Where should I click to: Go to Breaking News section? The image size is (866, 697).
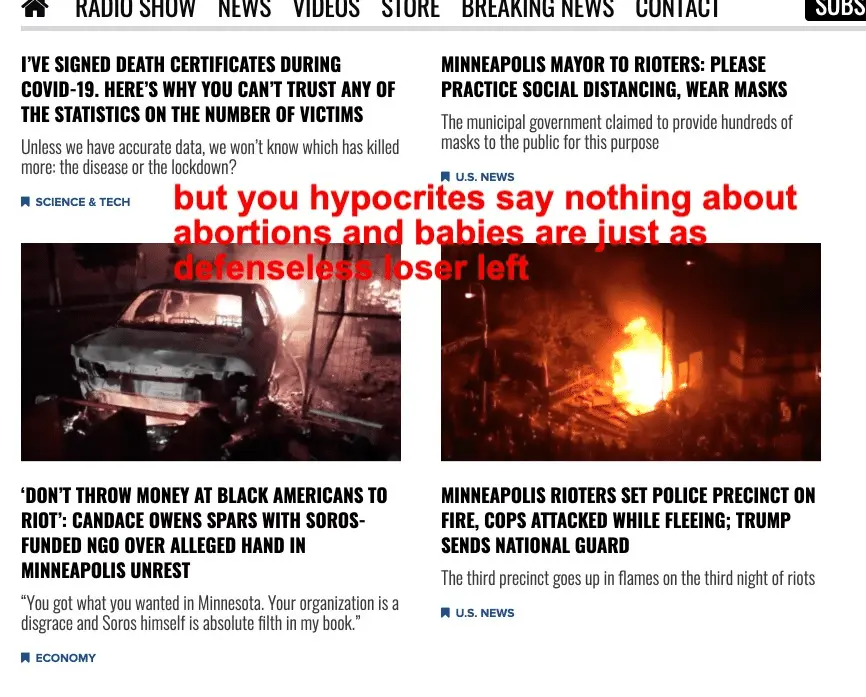pyautogui.click(x=538, y=8)
